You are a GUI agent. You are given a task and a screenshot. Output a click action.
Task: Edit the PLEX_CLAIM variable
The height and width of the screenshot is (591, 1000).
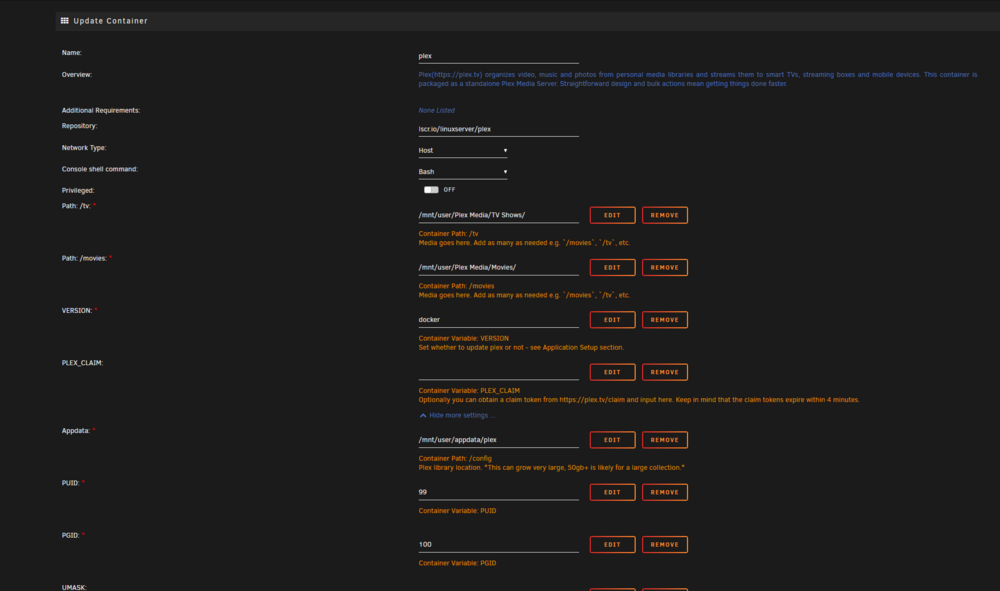612,372
